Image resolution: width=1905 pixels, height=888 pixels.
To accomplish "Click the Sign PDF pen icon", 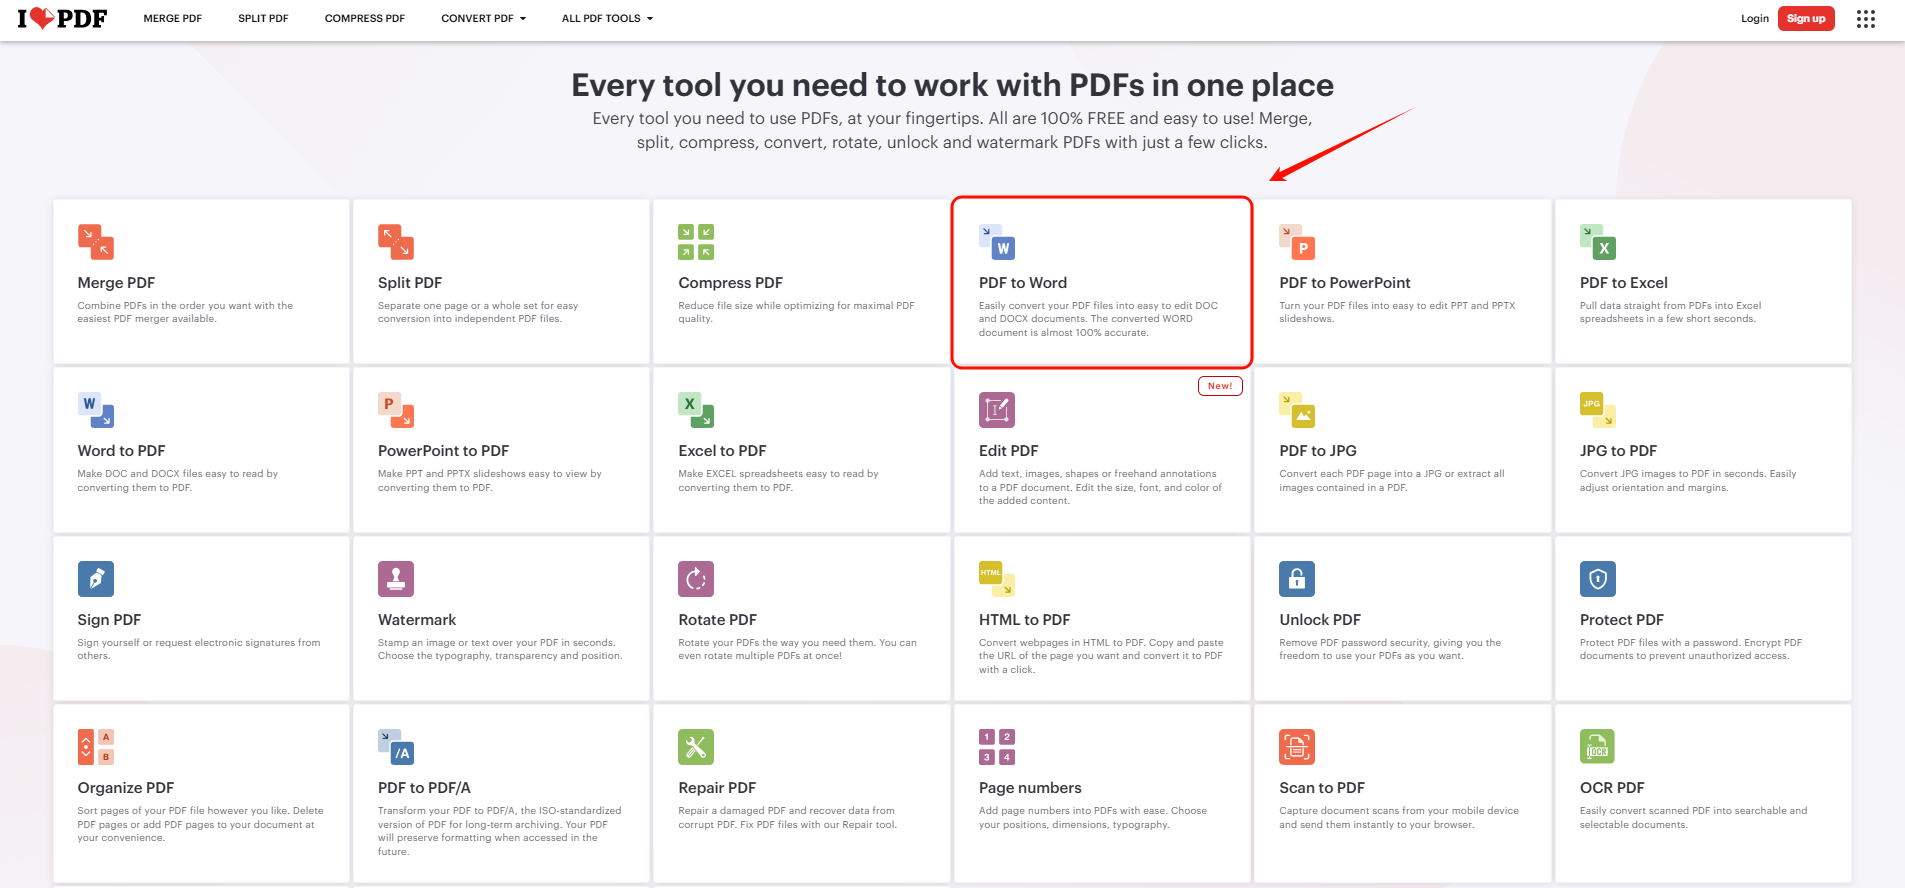I will coord(96,579).
